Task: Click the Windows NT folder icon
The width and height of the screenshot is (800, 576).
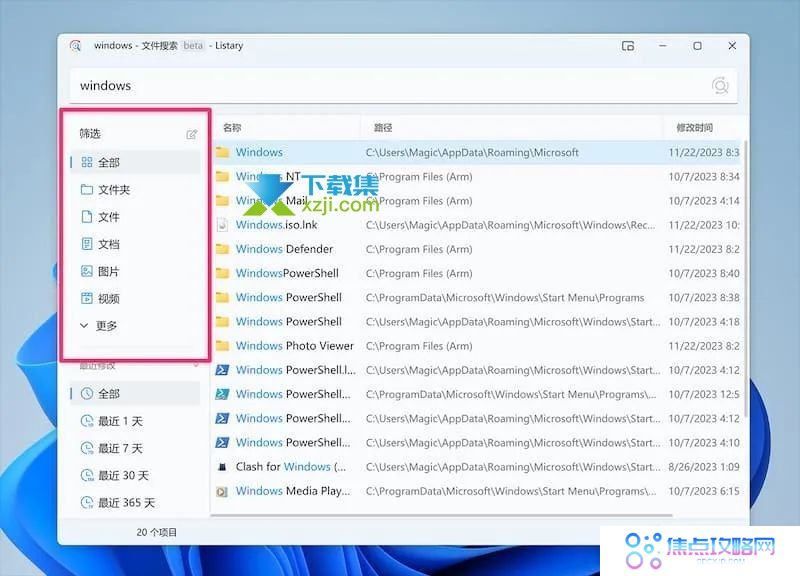Action: (222, 177)
